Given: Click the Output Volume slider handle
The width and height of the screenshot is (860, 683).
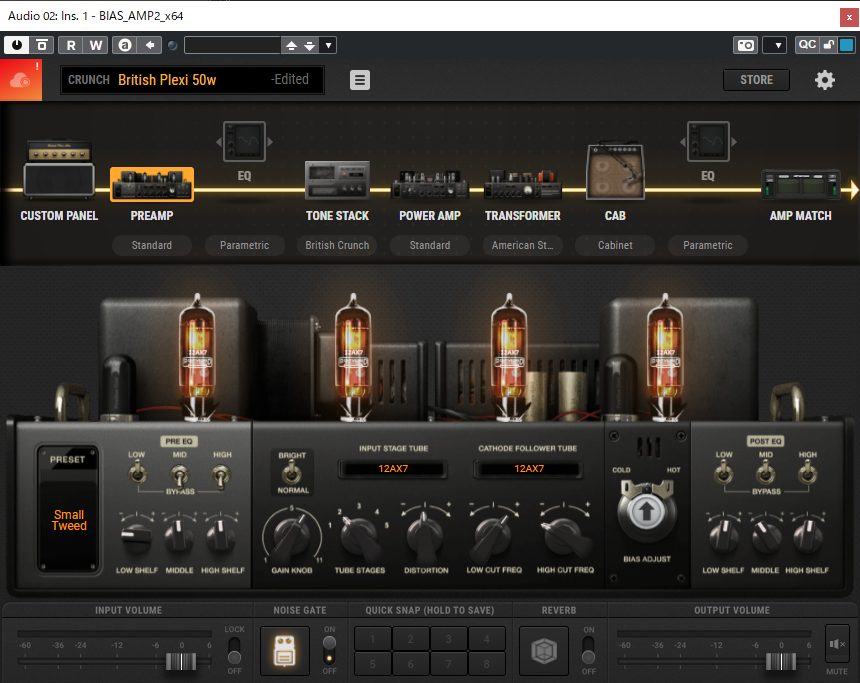Looking at the screenshot, I should click(x=780, y=661).
